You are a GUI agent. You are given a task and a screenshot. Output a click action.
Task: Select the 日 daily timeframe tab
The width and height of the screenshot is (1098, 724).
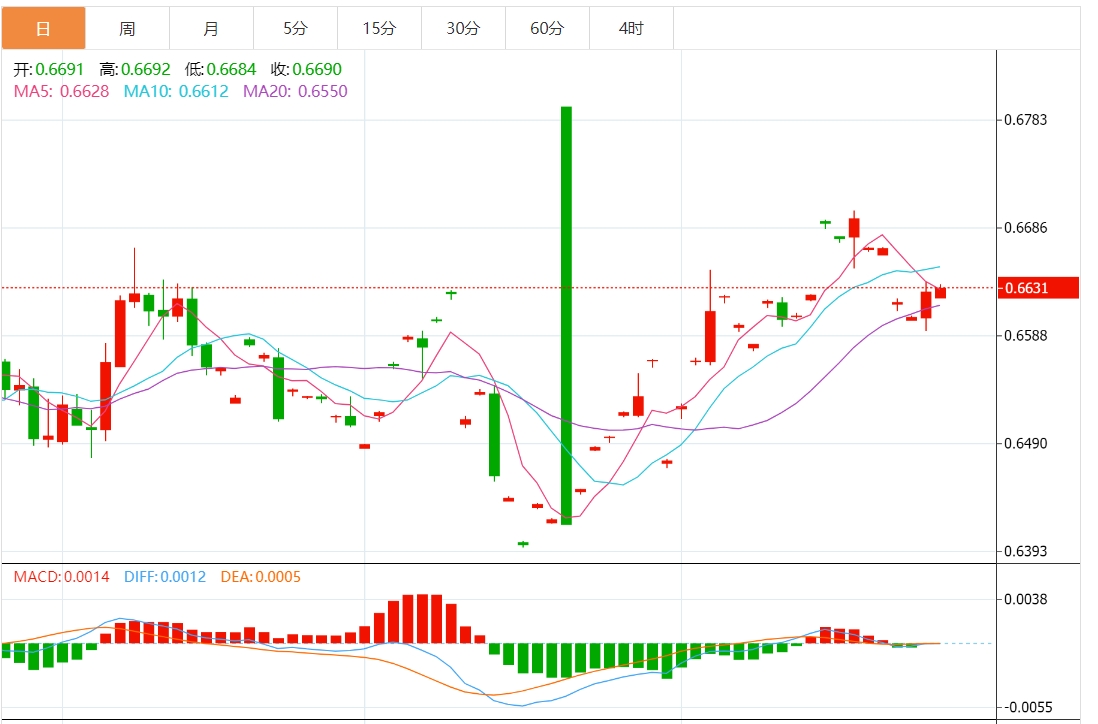tap(43, 28)
